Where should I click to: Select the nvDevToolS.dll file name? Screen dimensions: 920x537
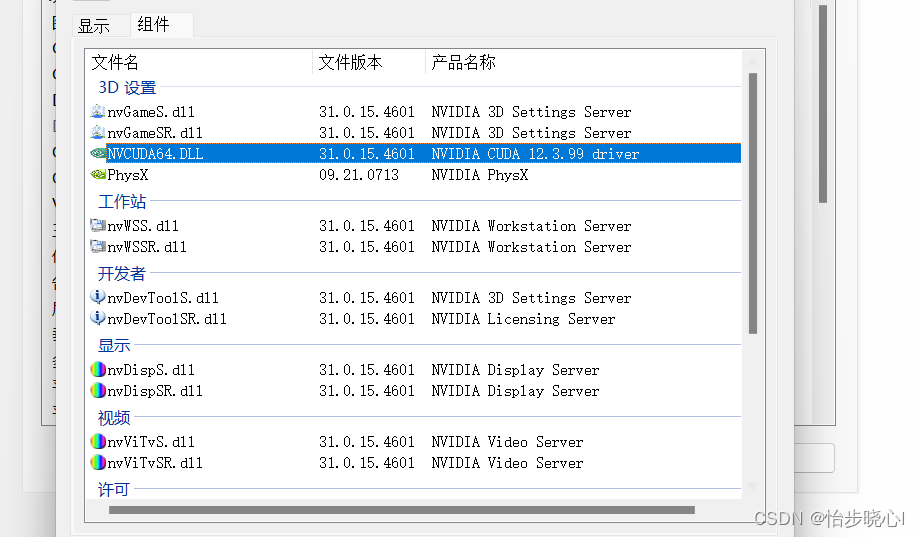coord(163,298)
